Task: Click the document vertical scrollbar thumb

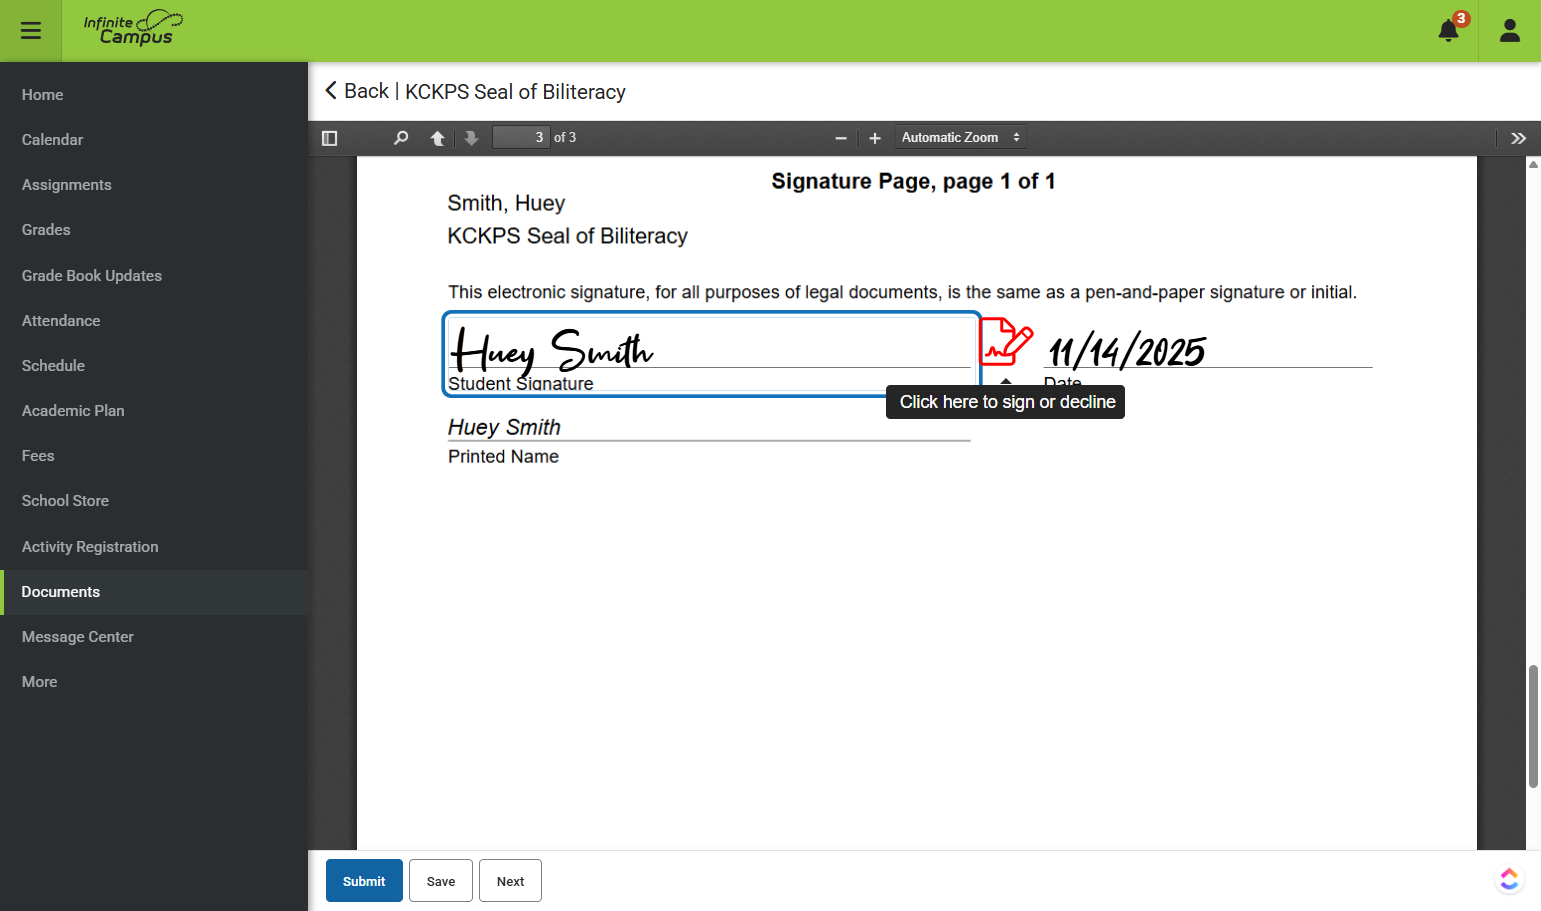Action: (1533, 726)
